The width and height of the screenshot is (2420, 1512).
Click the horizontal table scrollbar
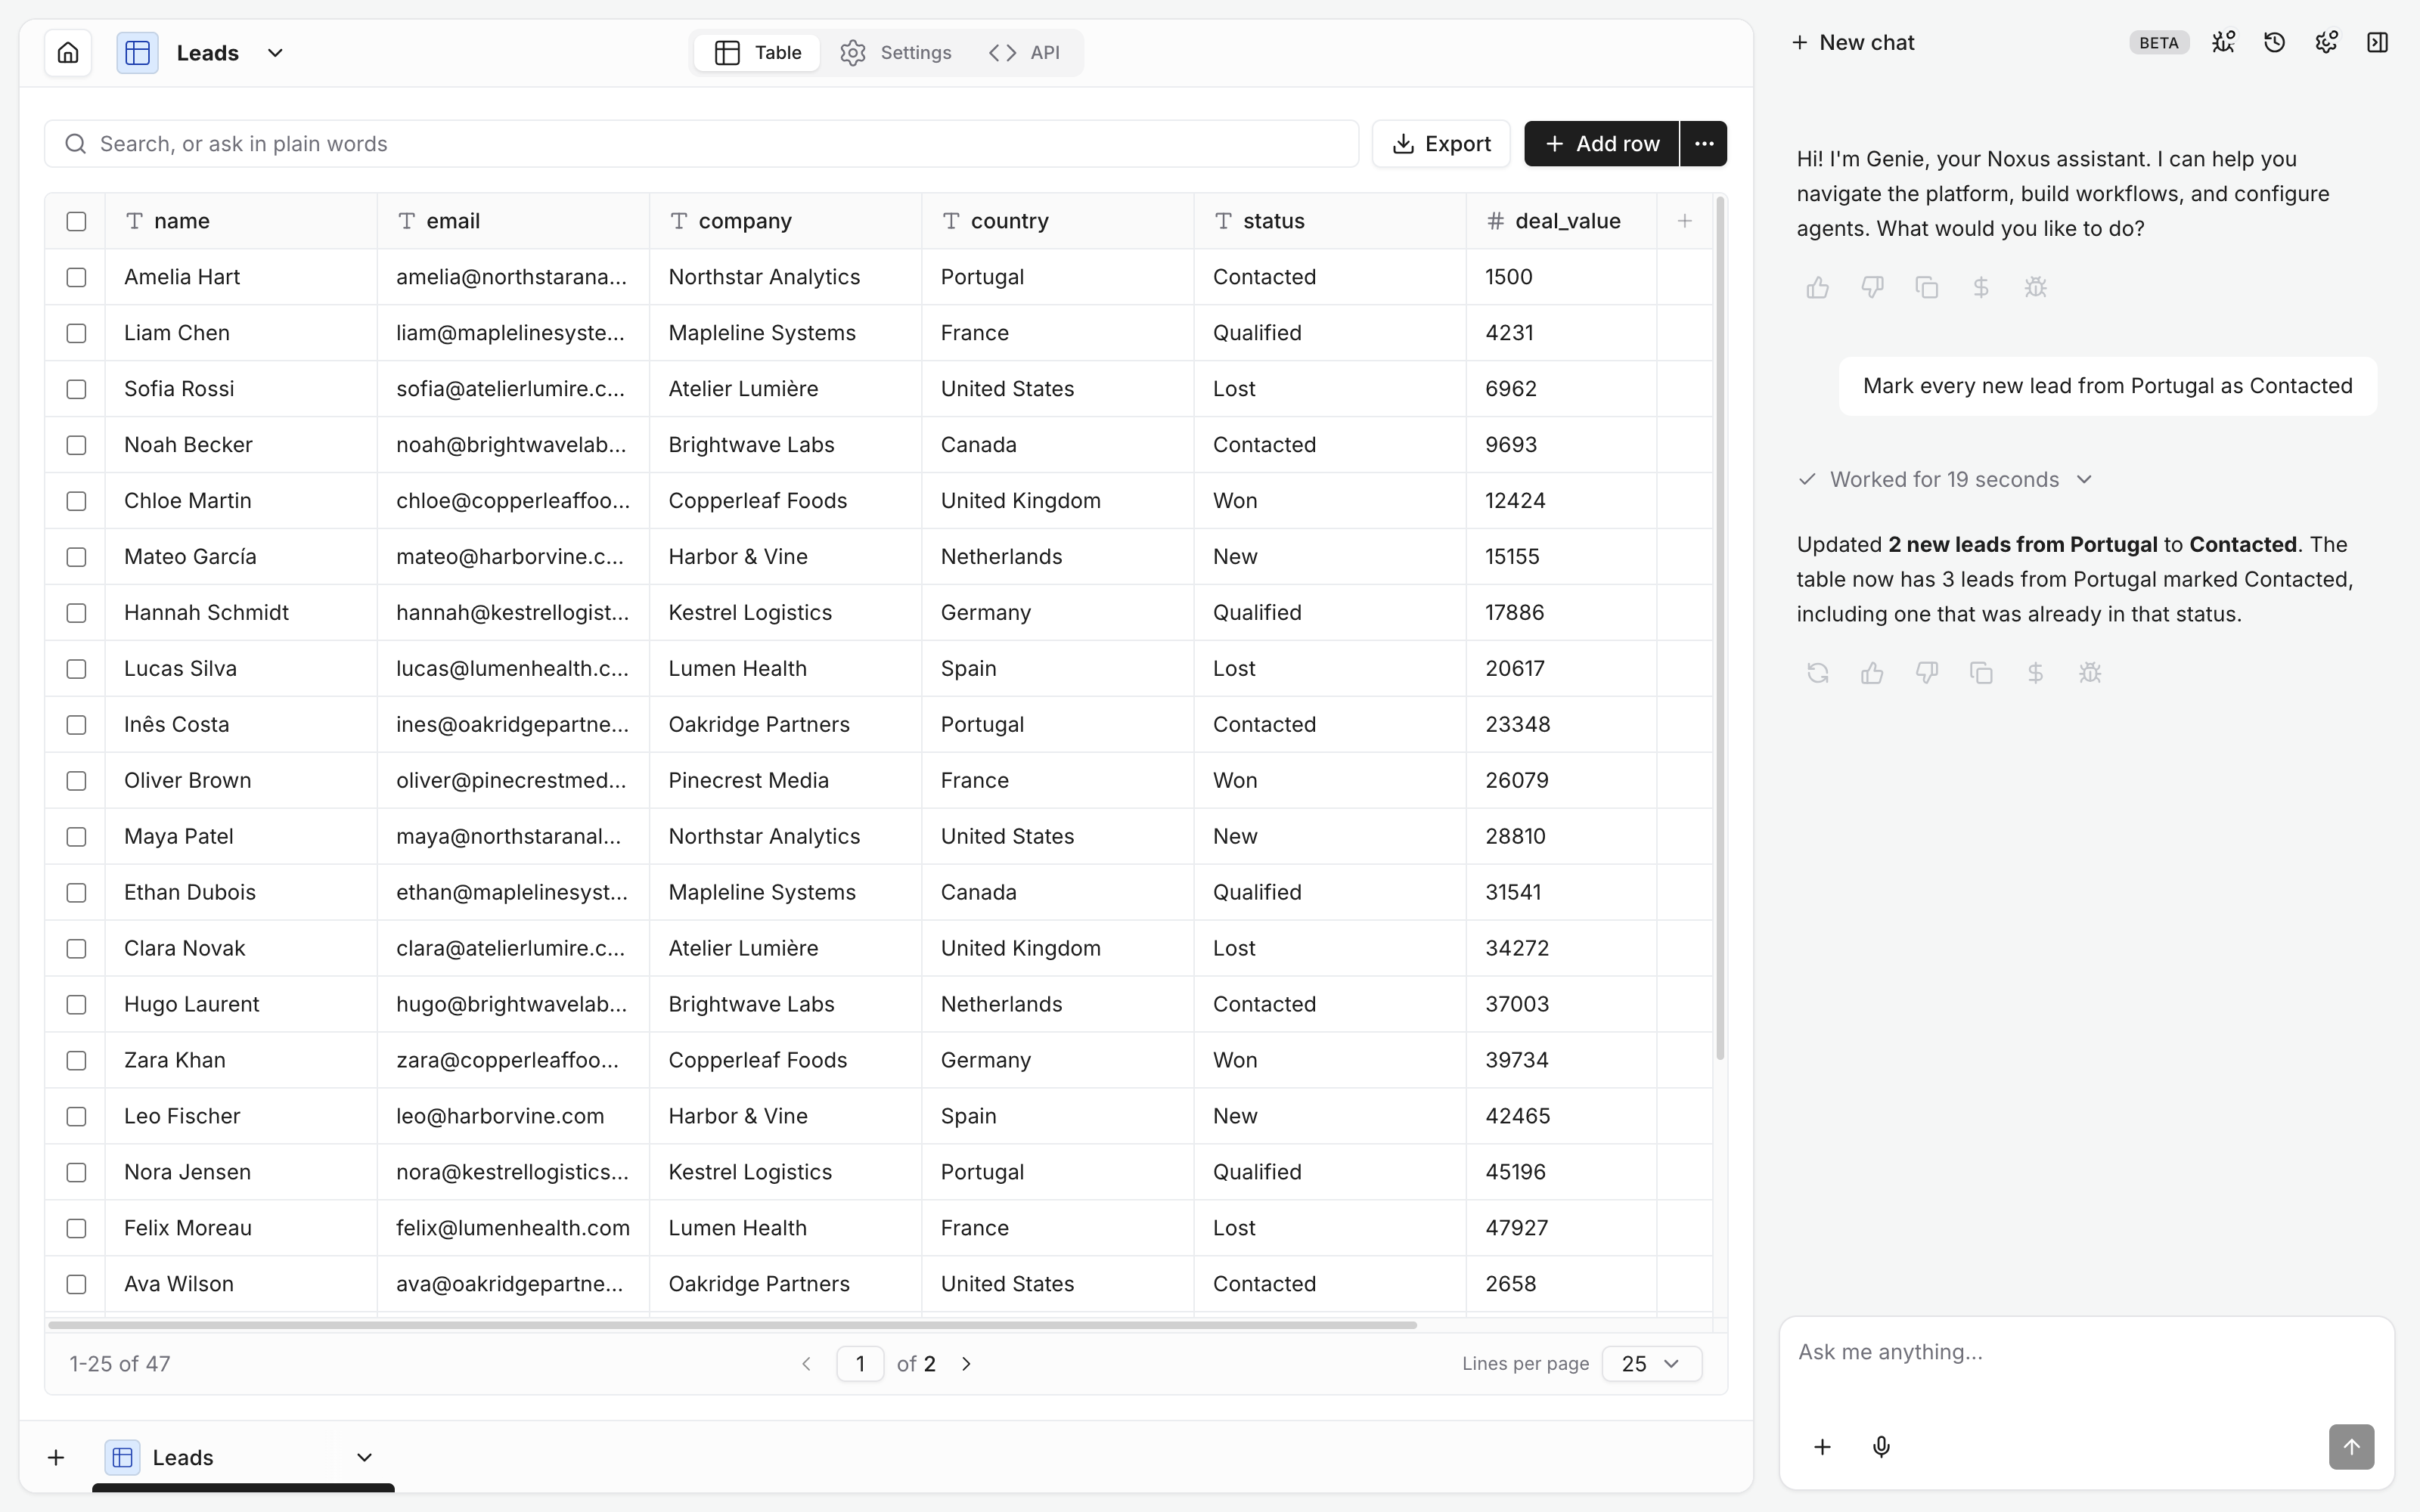click(x=732, y=1325)
